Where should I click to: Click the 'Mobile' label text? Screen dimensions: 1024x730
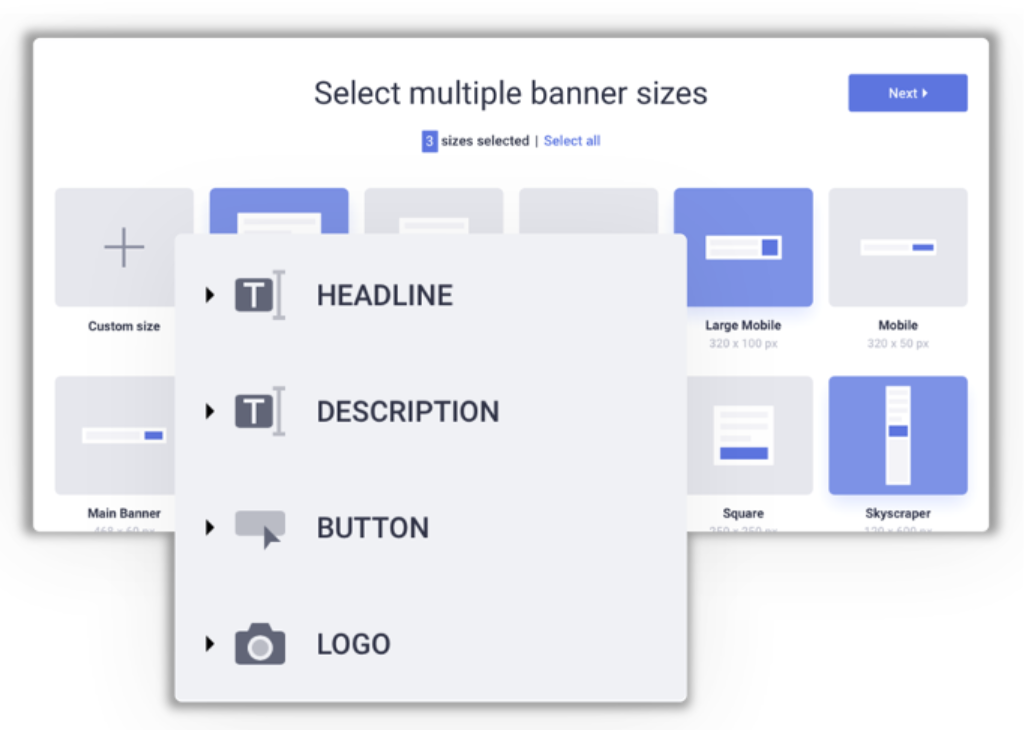(x=898, y=325)
